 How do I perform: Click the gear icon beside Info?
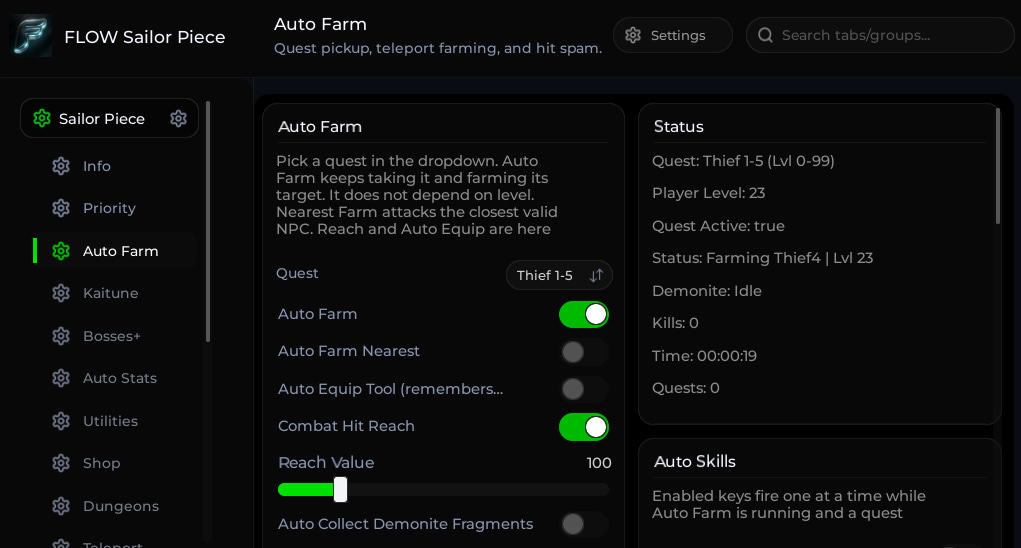click(x=61, y=166)
